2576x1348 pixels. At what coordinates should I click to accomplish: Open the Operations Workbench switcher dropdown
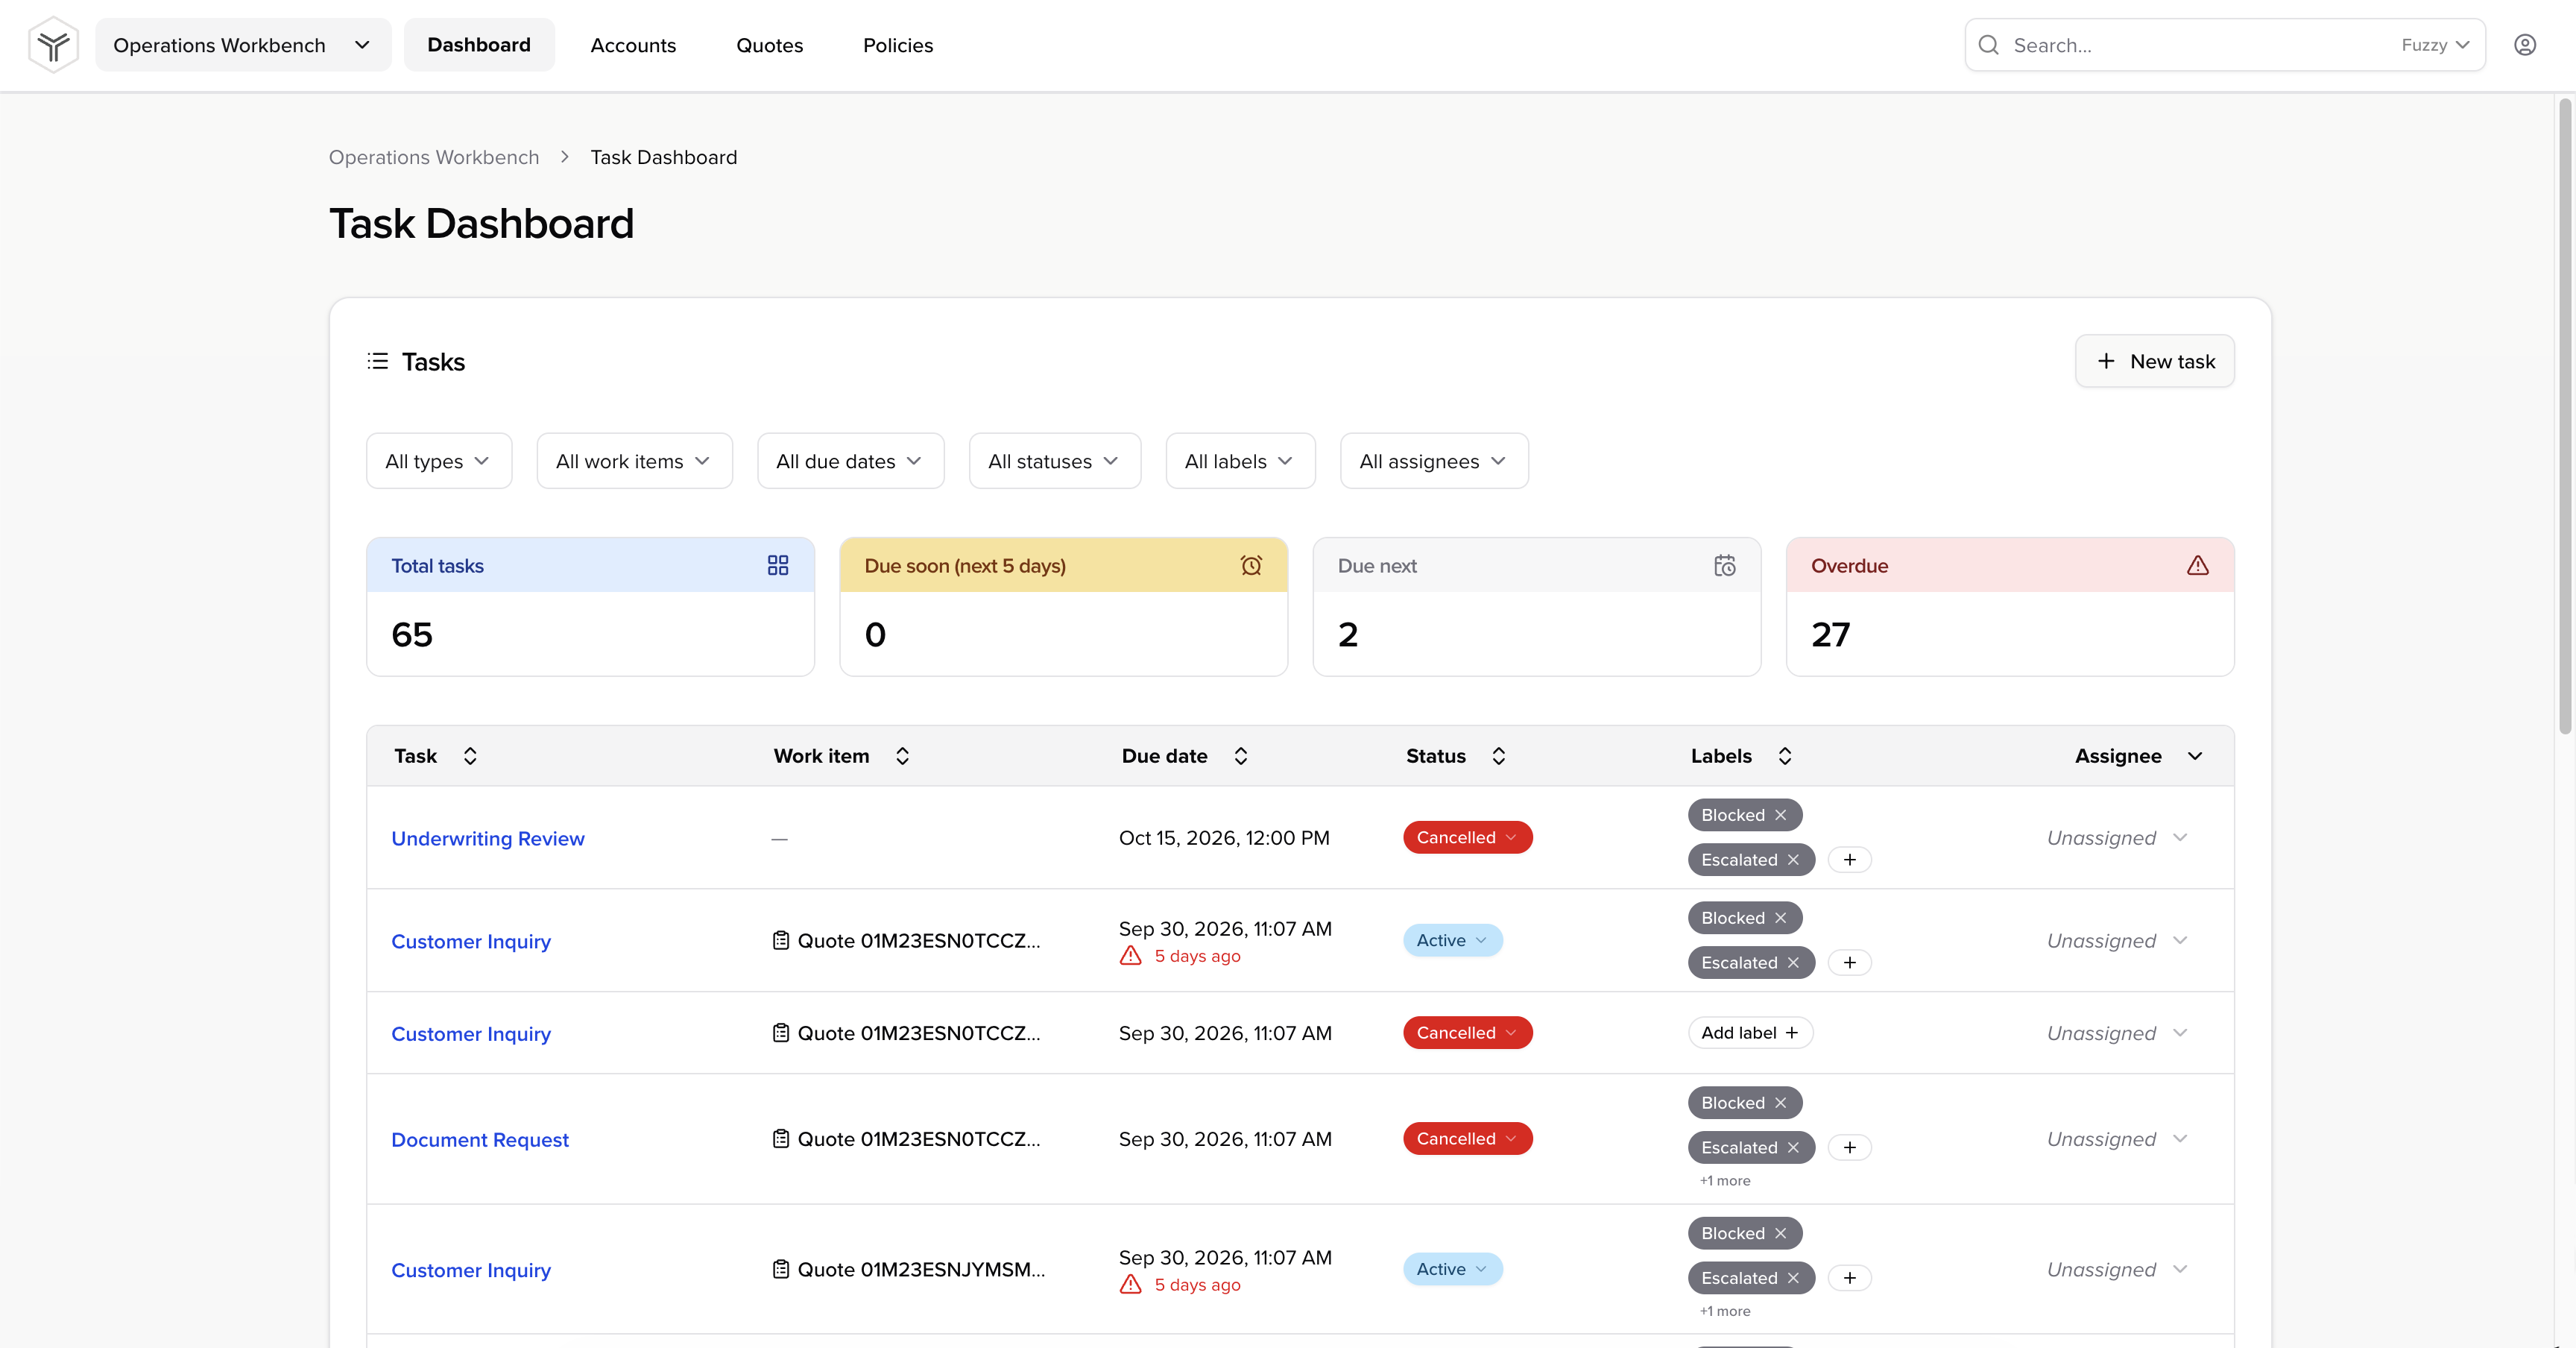(x=243, y=45)
